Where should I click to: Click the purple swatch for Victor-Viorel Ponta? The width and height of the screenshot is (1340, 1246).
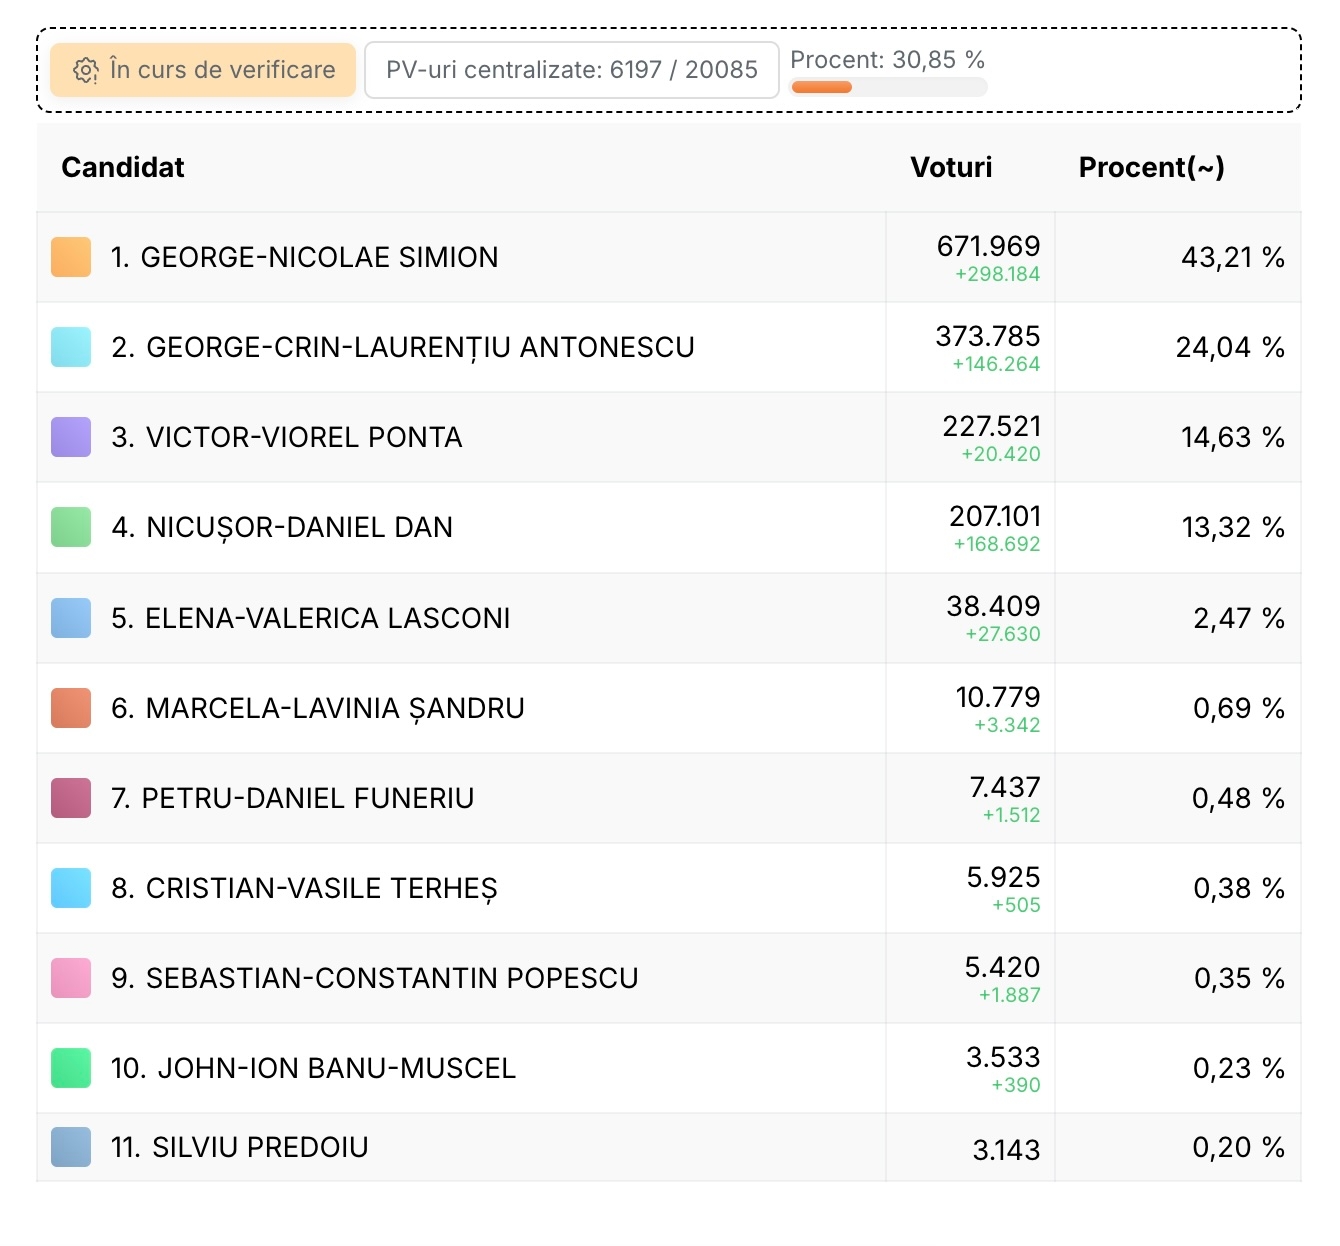point(71,437)
